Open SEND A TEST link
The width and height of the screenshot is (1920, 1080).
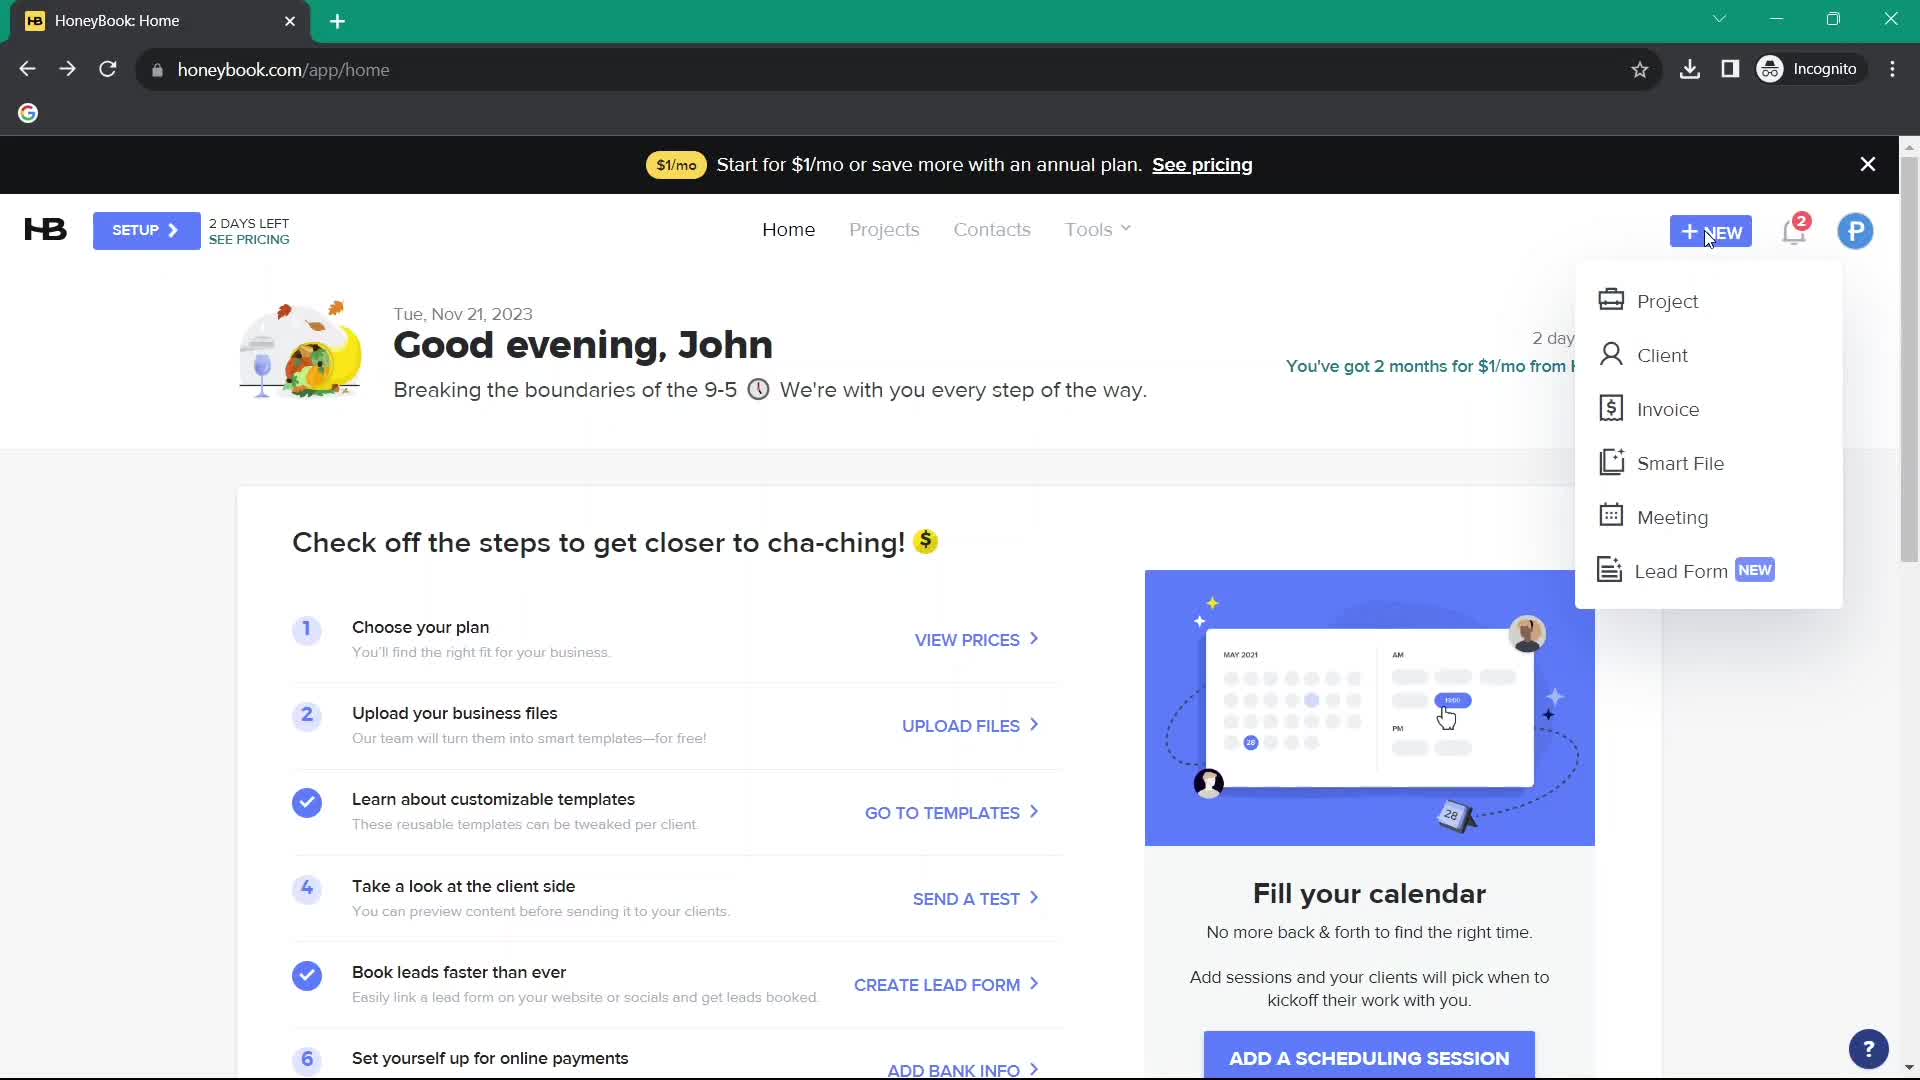[x=975, y=899]
